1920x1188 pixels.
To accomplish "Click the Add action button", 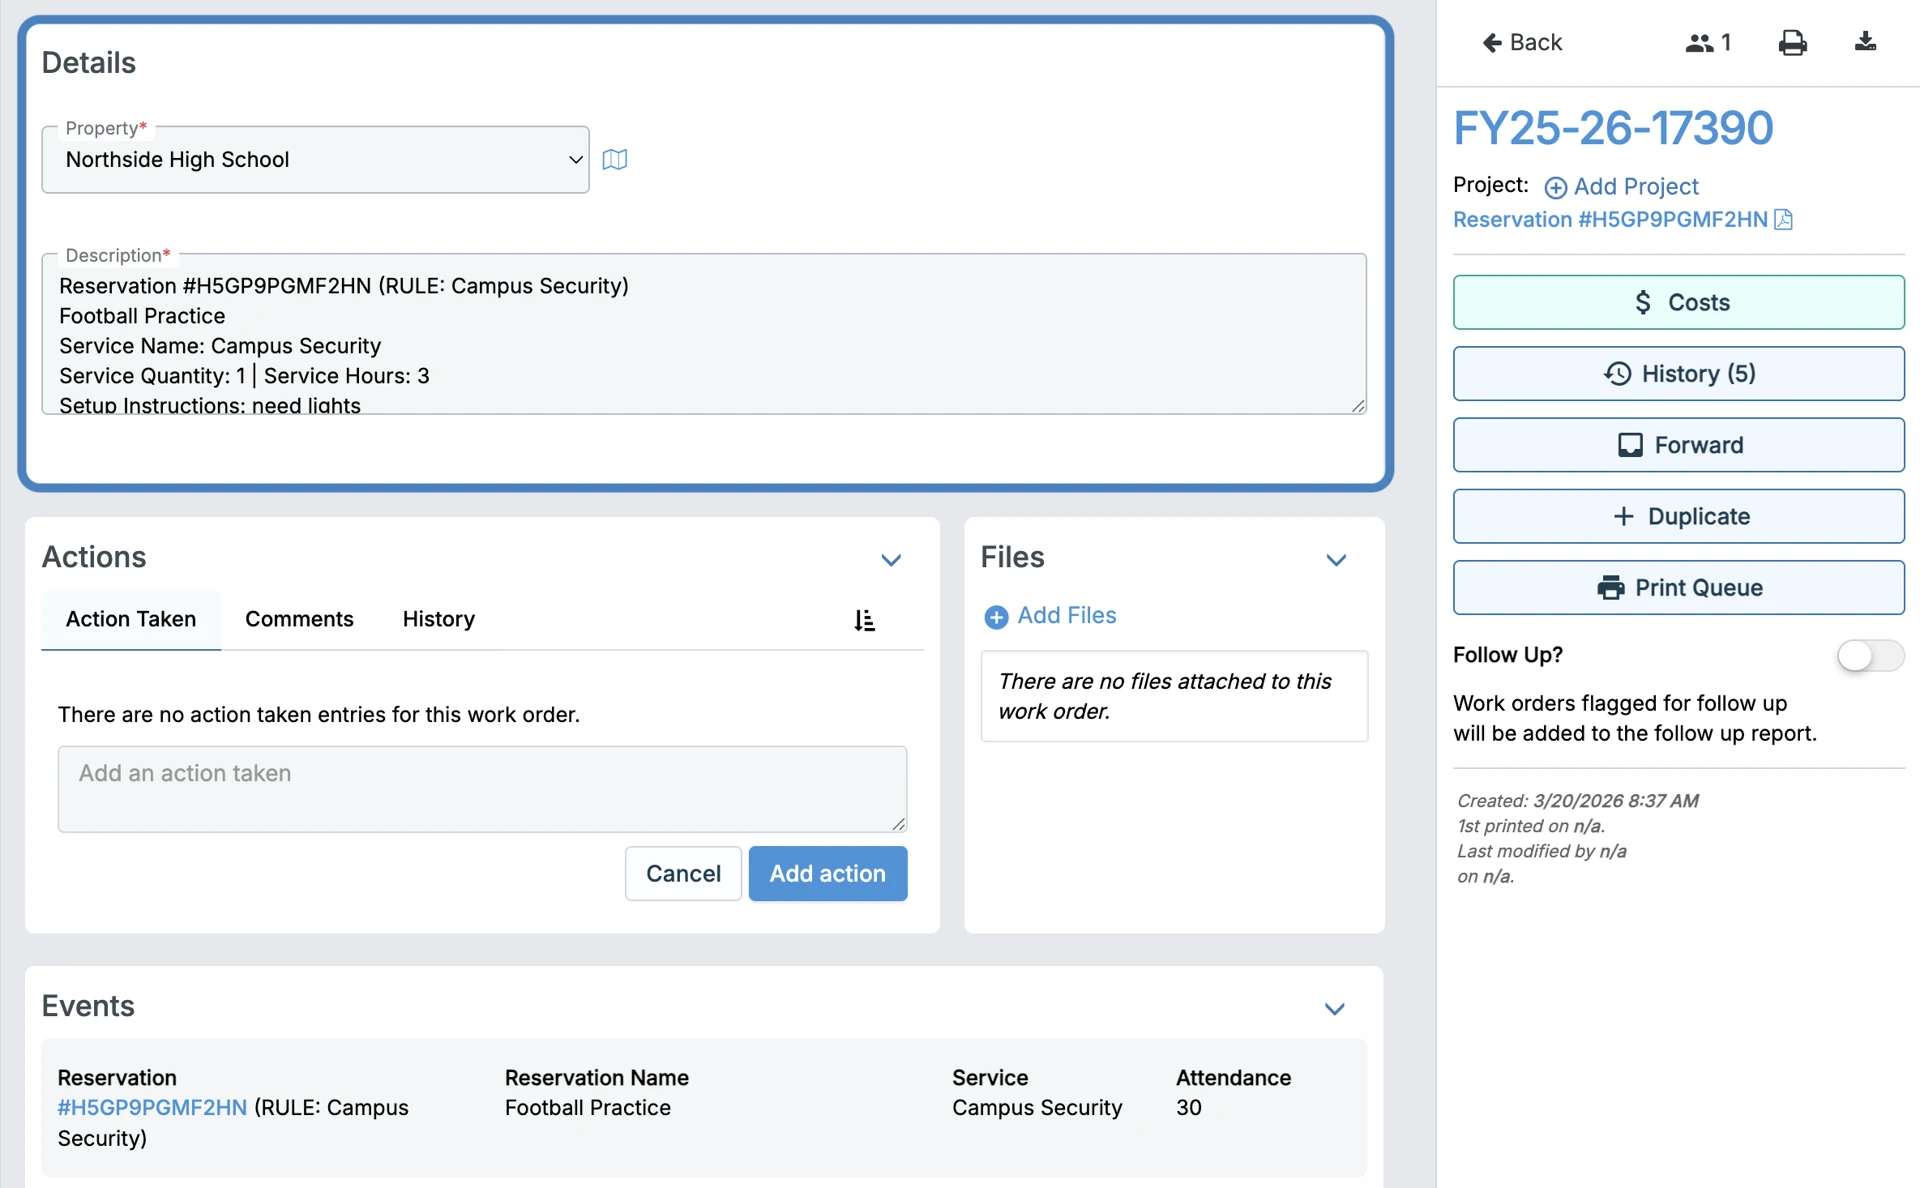I will coord(827,873).
